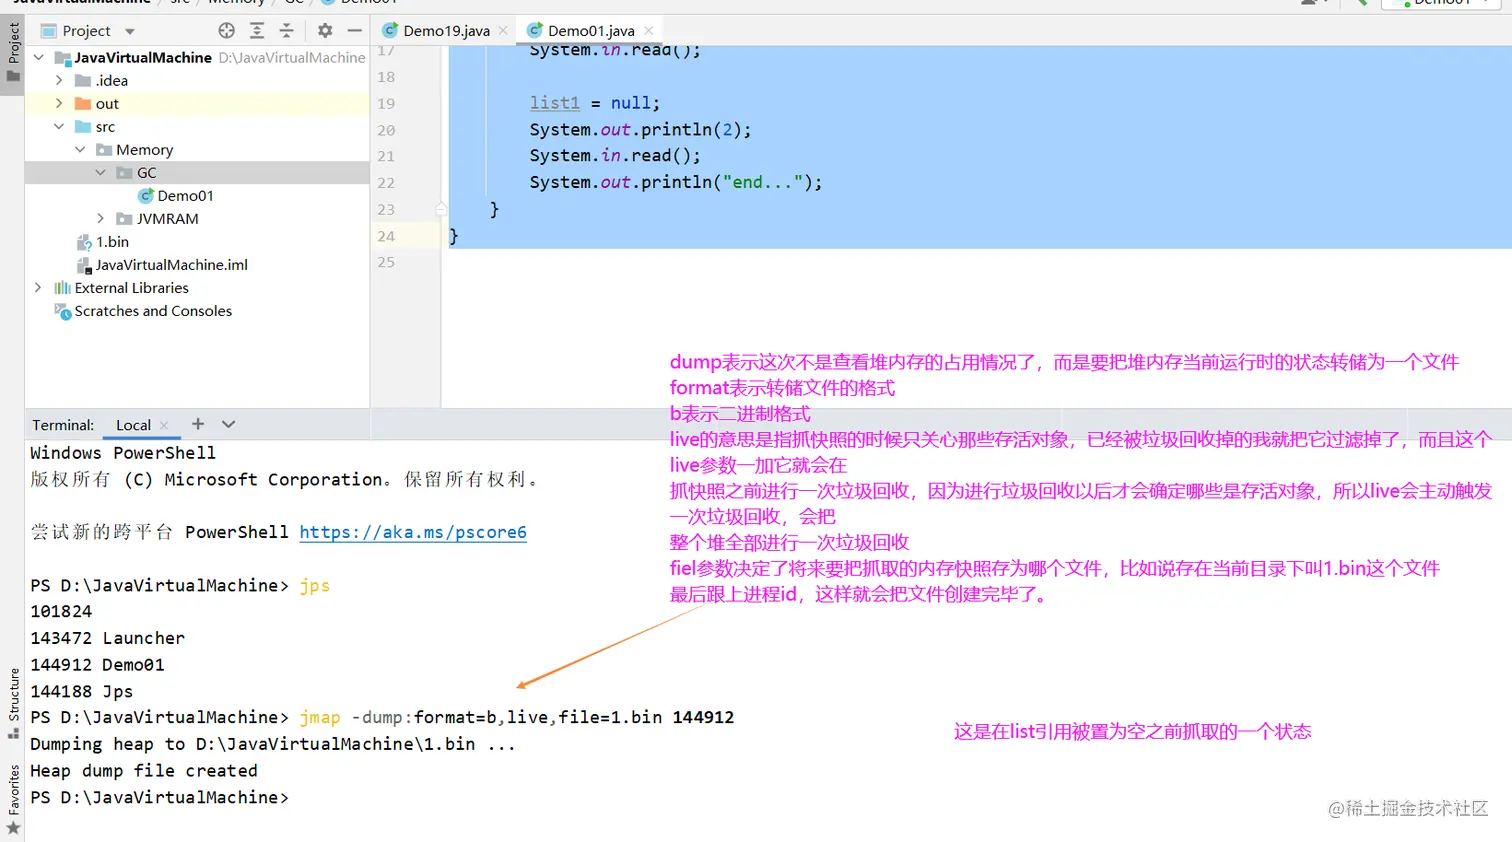The image size is (1512, 842).
Task: Select Scratches and Consoles row
Action: pos(197,311)
